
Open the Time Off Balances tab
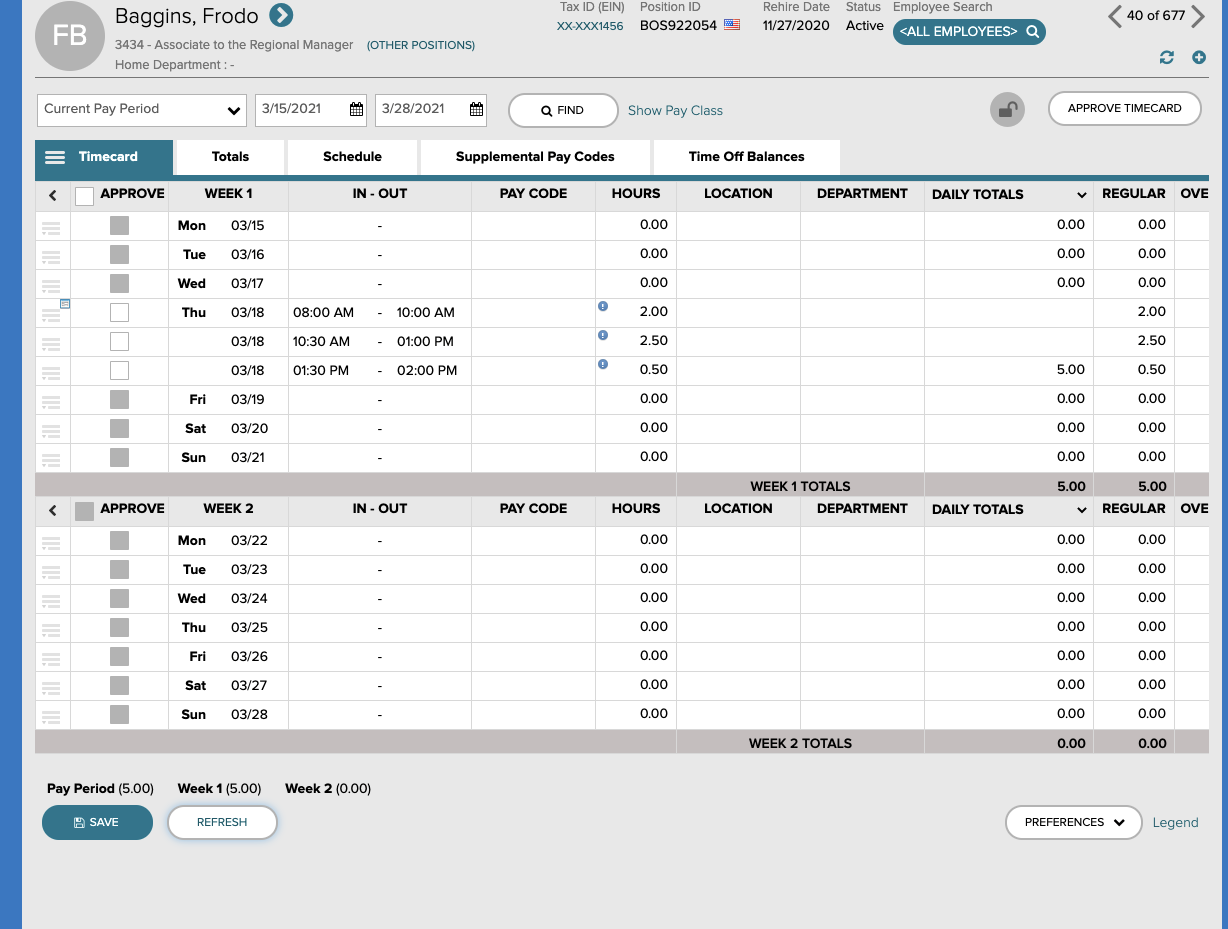(x=746, y=157)
